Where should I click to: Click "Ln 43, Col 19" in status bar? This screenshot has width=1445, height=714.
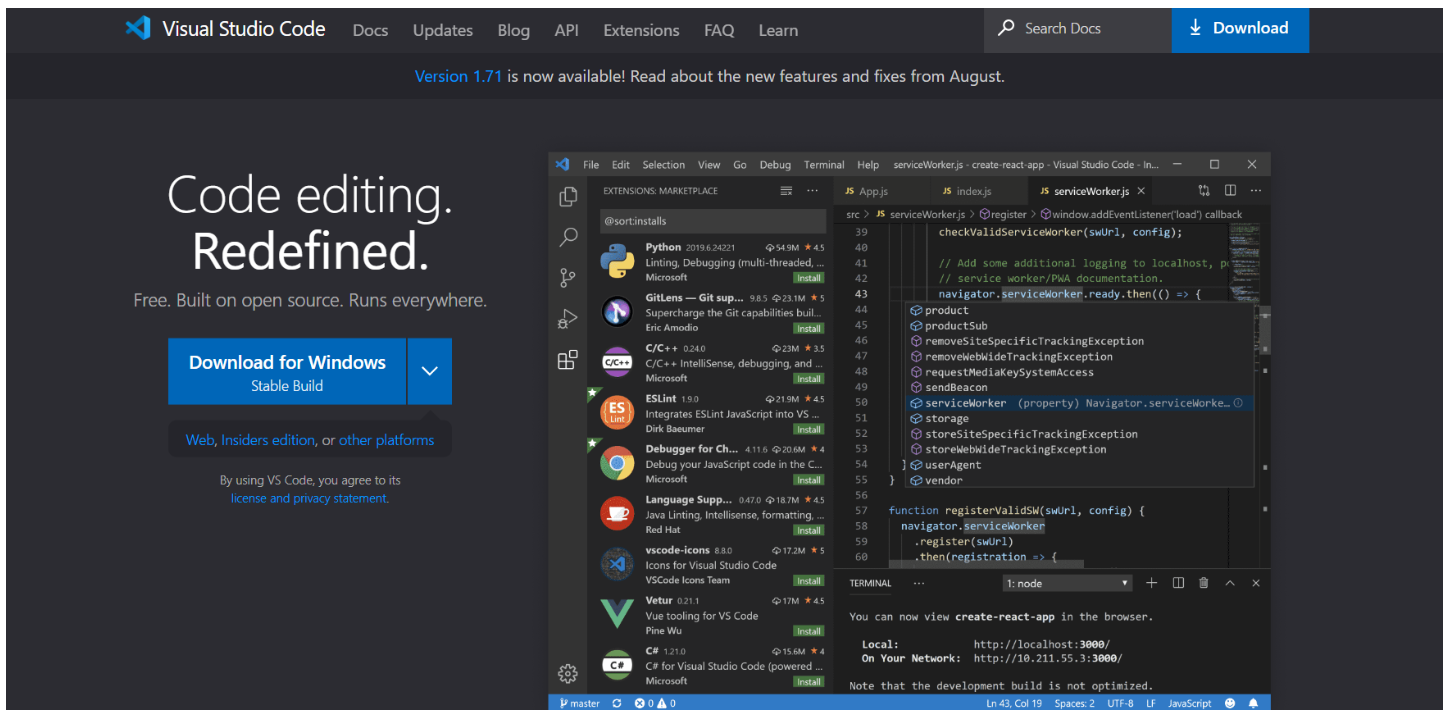[1015, 703]
